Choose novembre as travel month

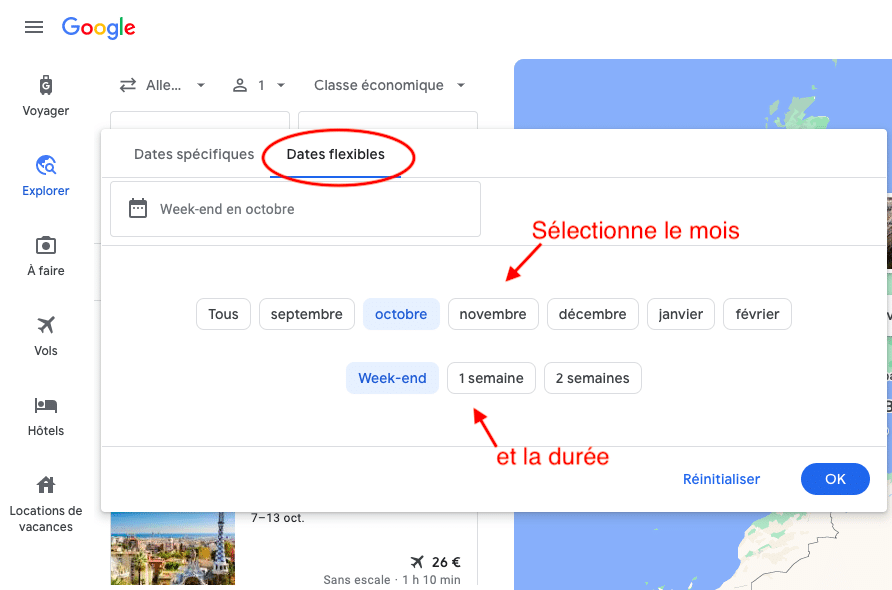tap(492, 314)
